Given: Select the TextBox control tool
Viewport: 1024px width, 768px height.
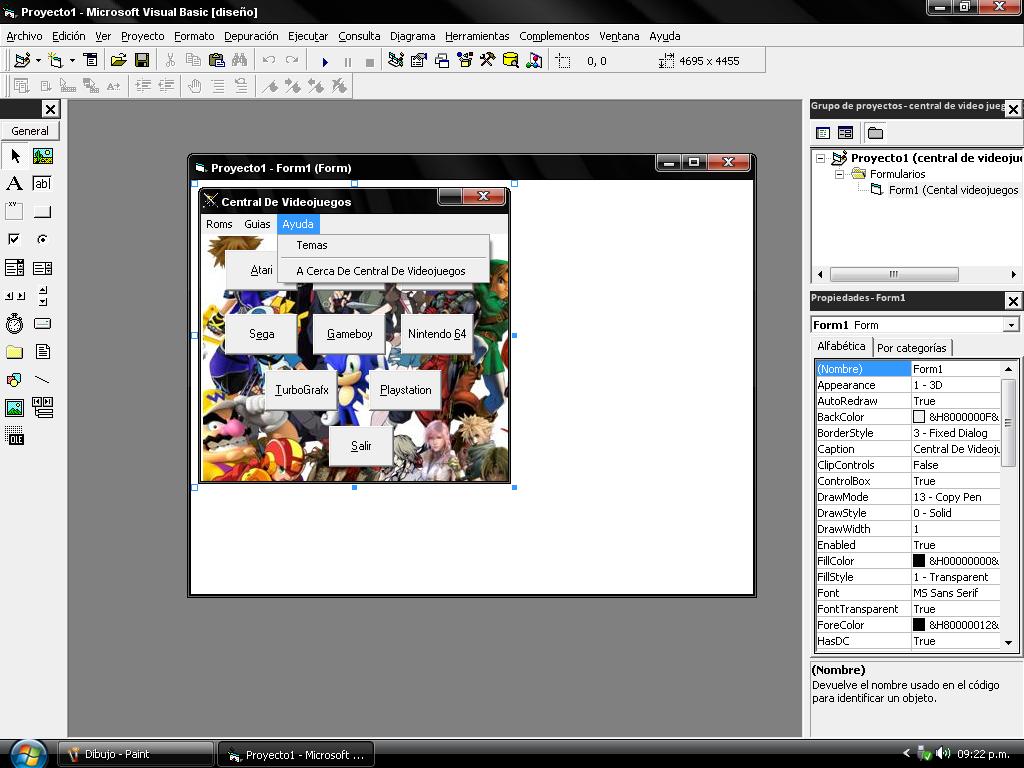Looking at the screenshot, I should point(42,184).
